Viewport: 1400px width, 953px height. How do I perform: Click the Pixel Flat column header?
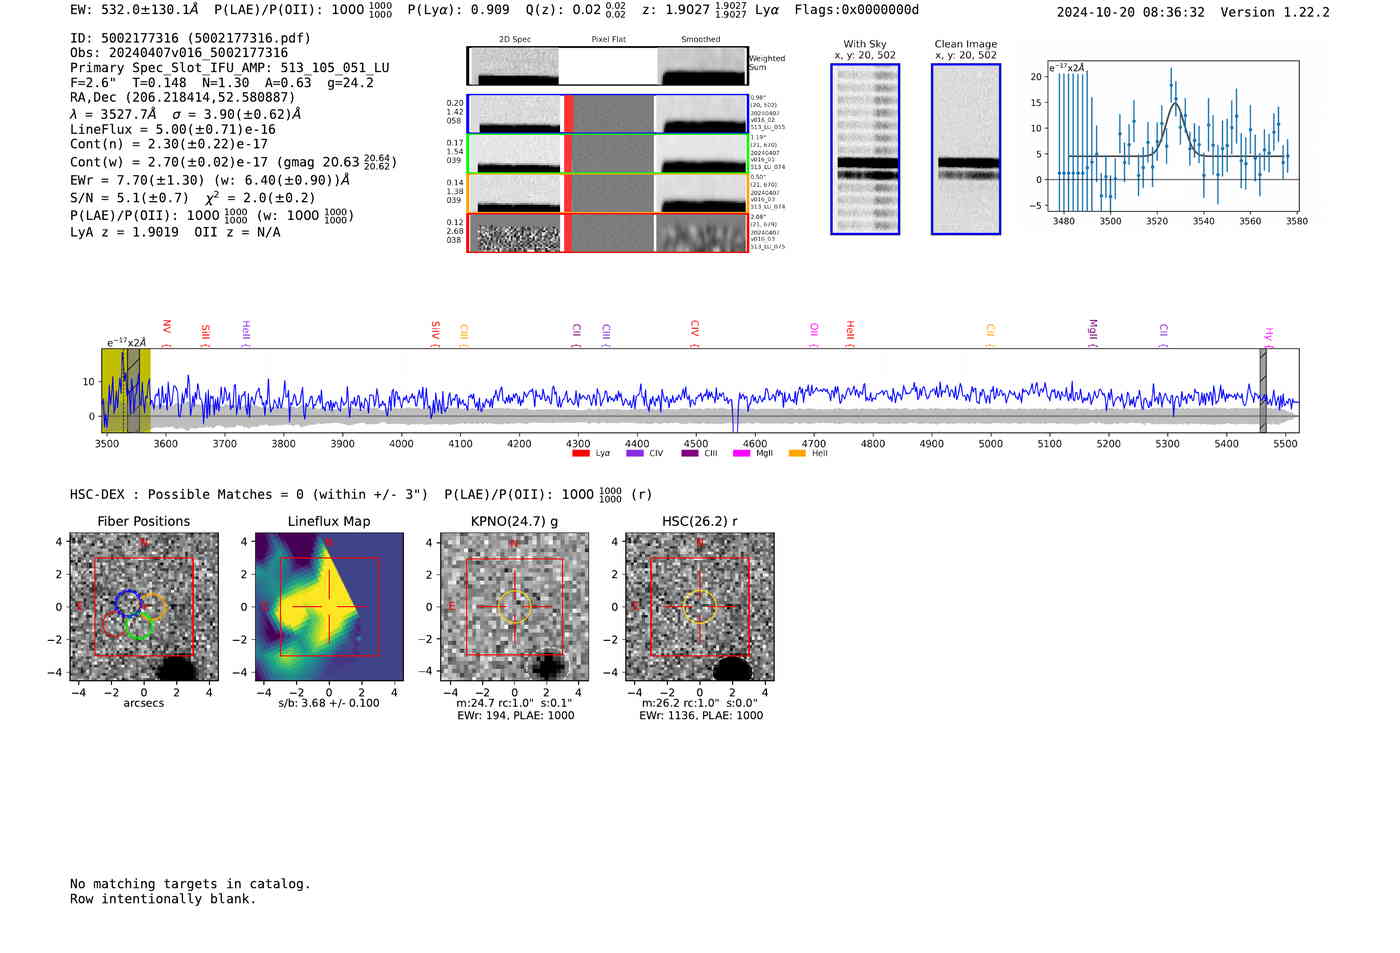(x=608, y=40)
